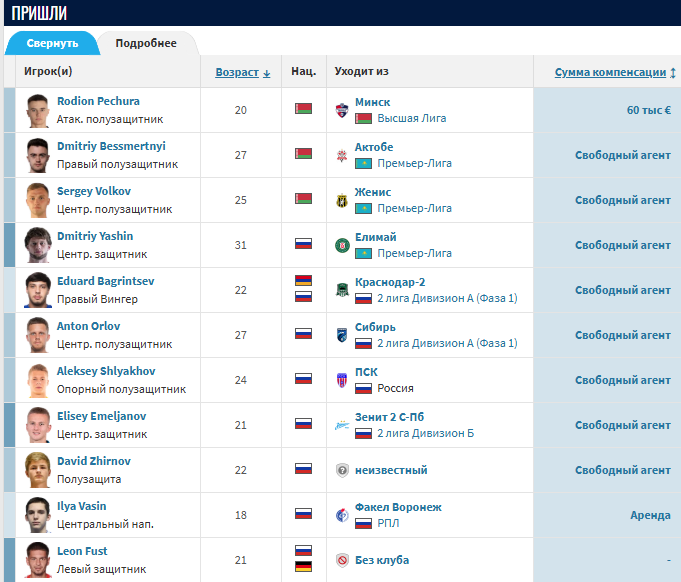681x582 pixels.
Task: Open the 2 лига Дивизион Б link
Action: [x=426, y=433]
